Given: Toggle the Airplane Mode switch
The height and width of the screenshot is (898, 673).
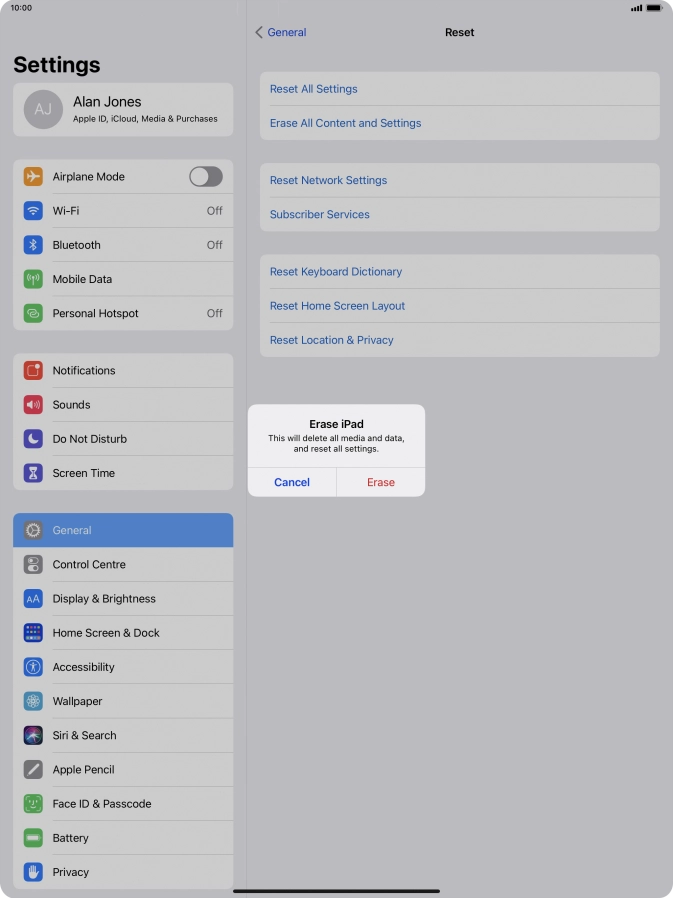Looking at the screenshot, I should pos(206,176).
